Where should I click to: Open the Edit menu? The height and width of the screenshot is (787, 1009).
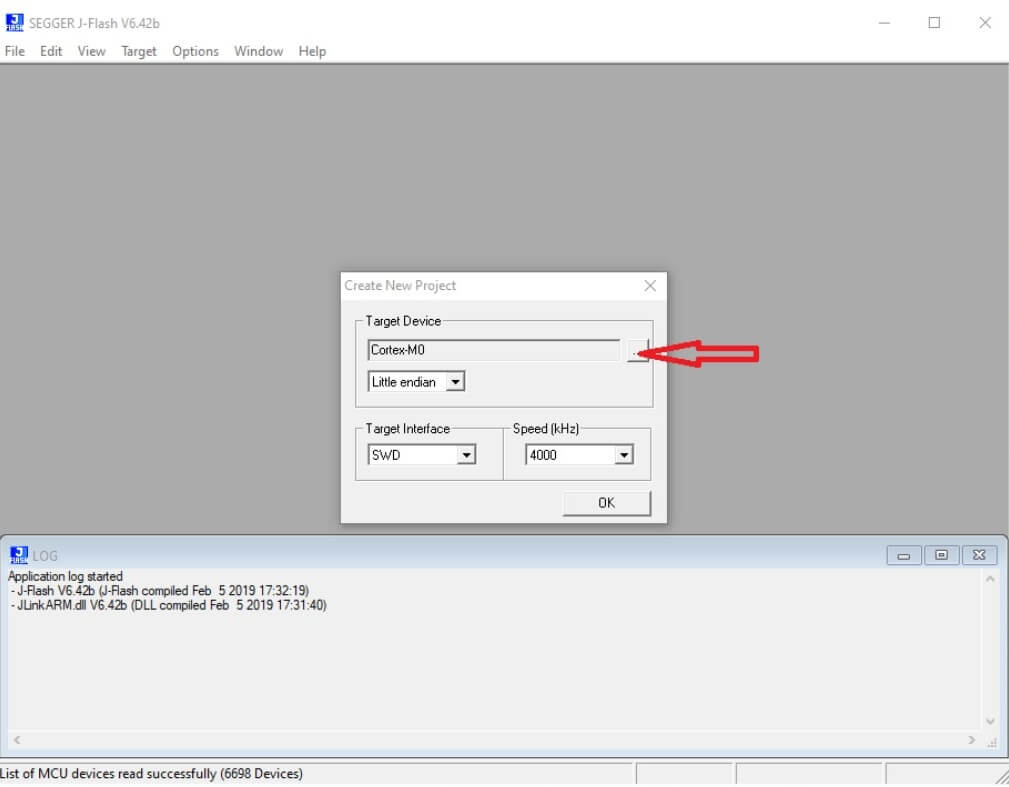(51, 51)
